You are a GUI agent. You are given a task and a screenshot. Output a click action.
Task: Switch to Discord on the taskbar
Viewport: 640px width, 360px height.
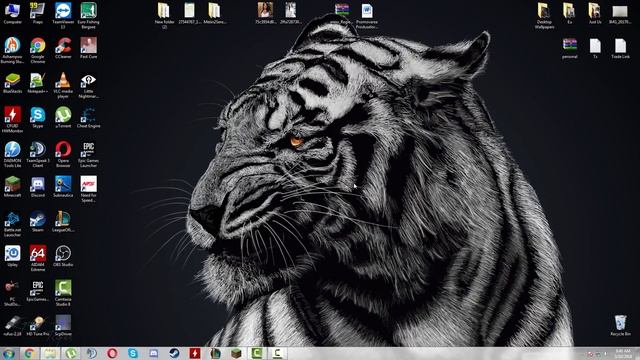coord(154,353)
